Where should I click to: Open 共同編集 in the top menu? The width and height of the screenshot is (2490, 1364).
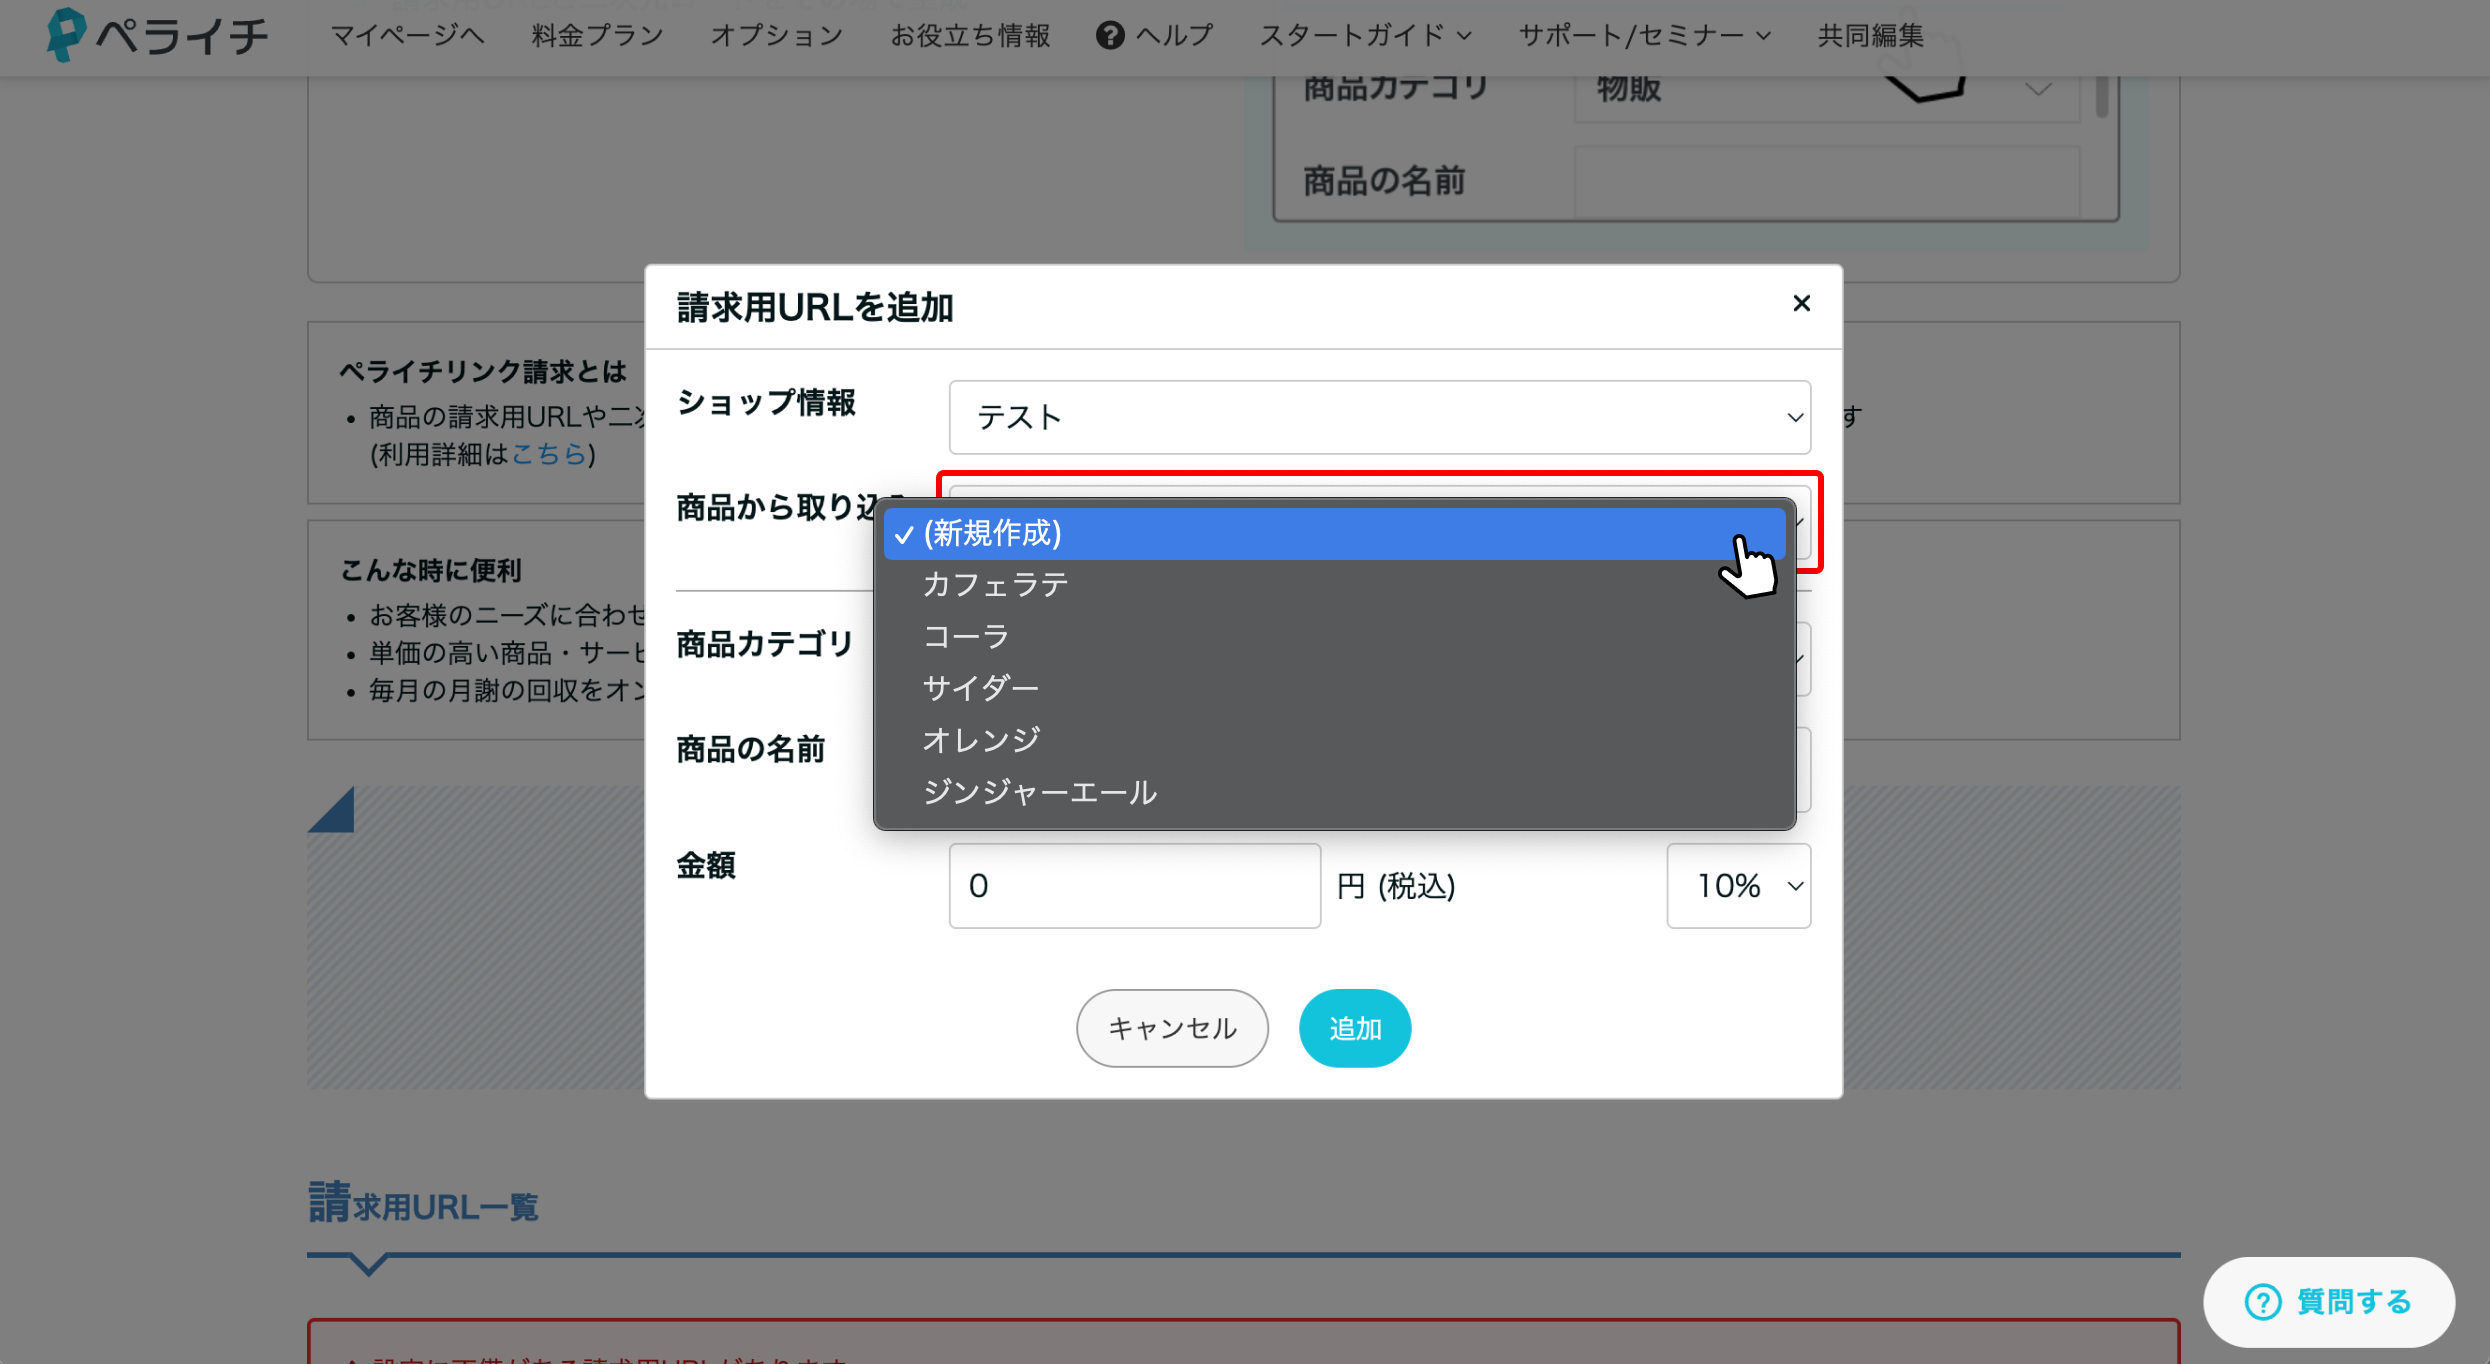(x=1870, y=35)
